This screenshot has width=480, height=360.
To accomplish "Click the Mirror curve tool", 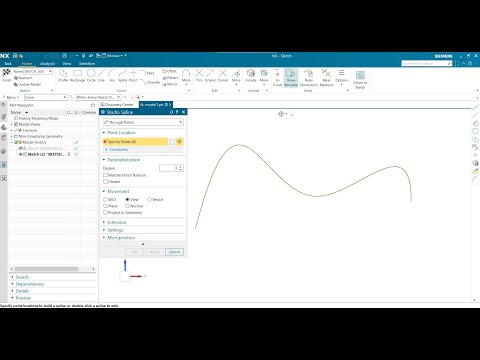I will [170, 84].
